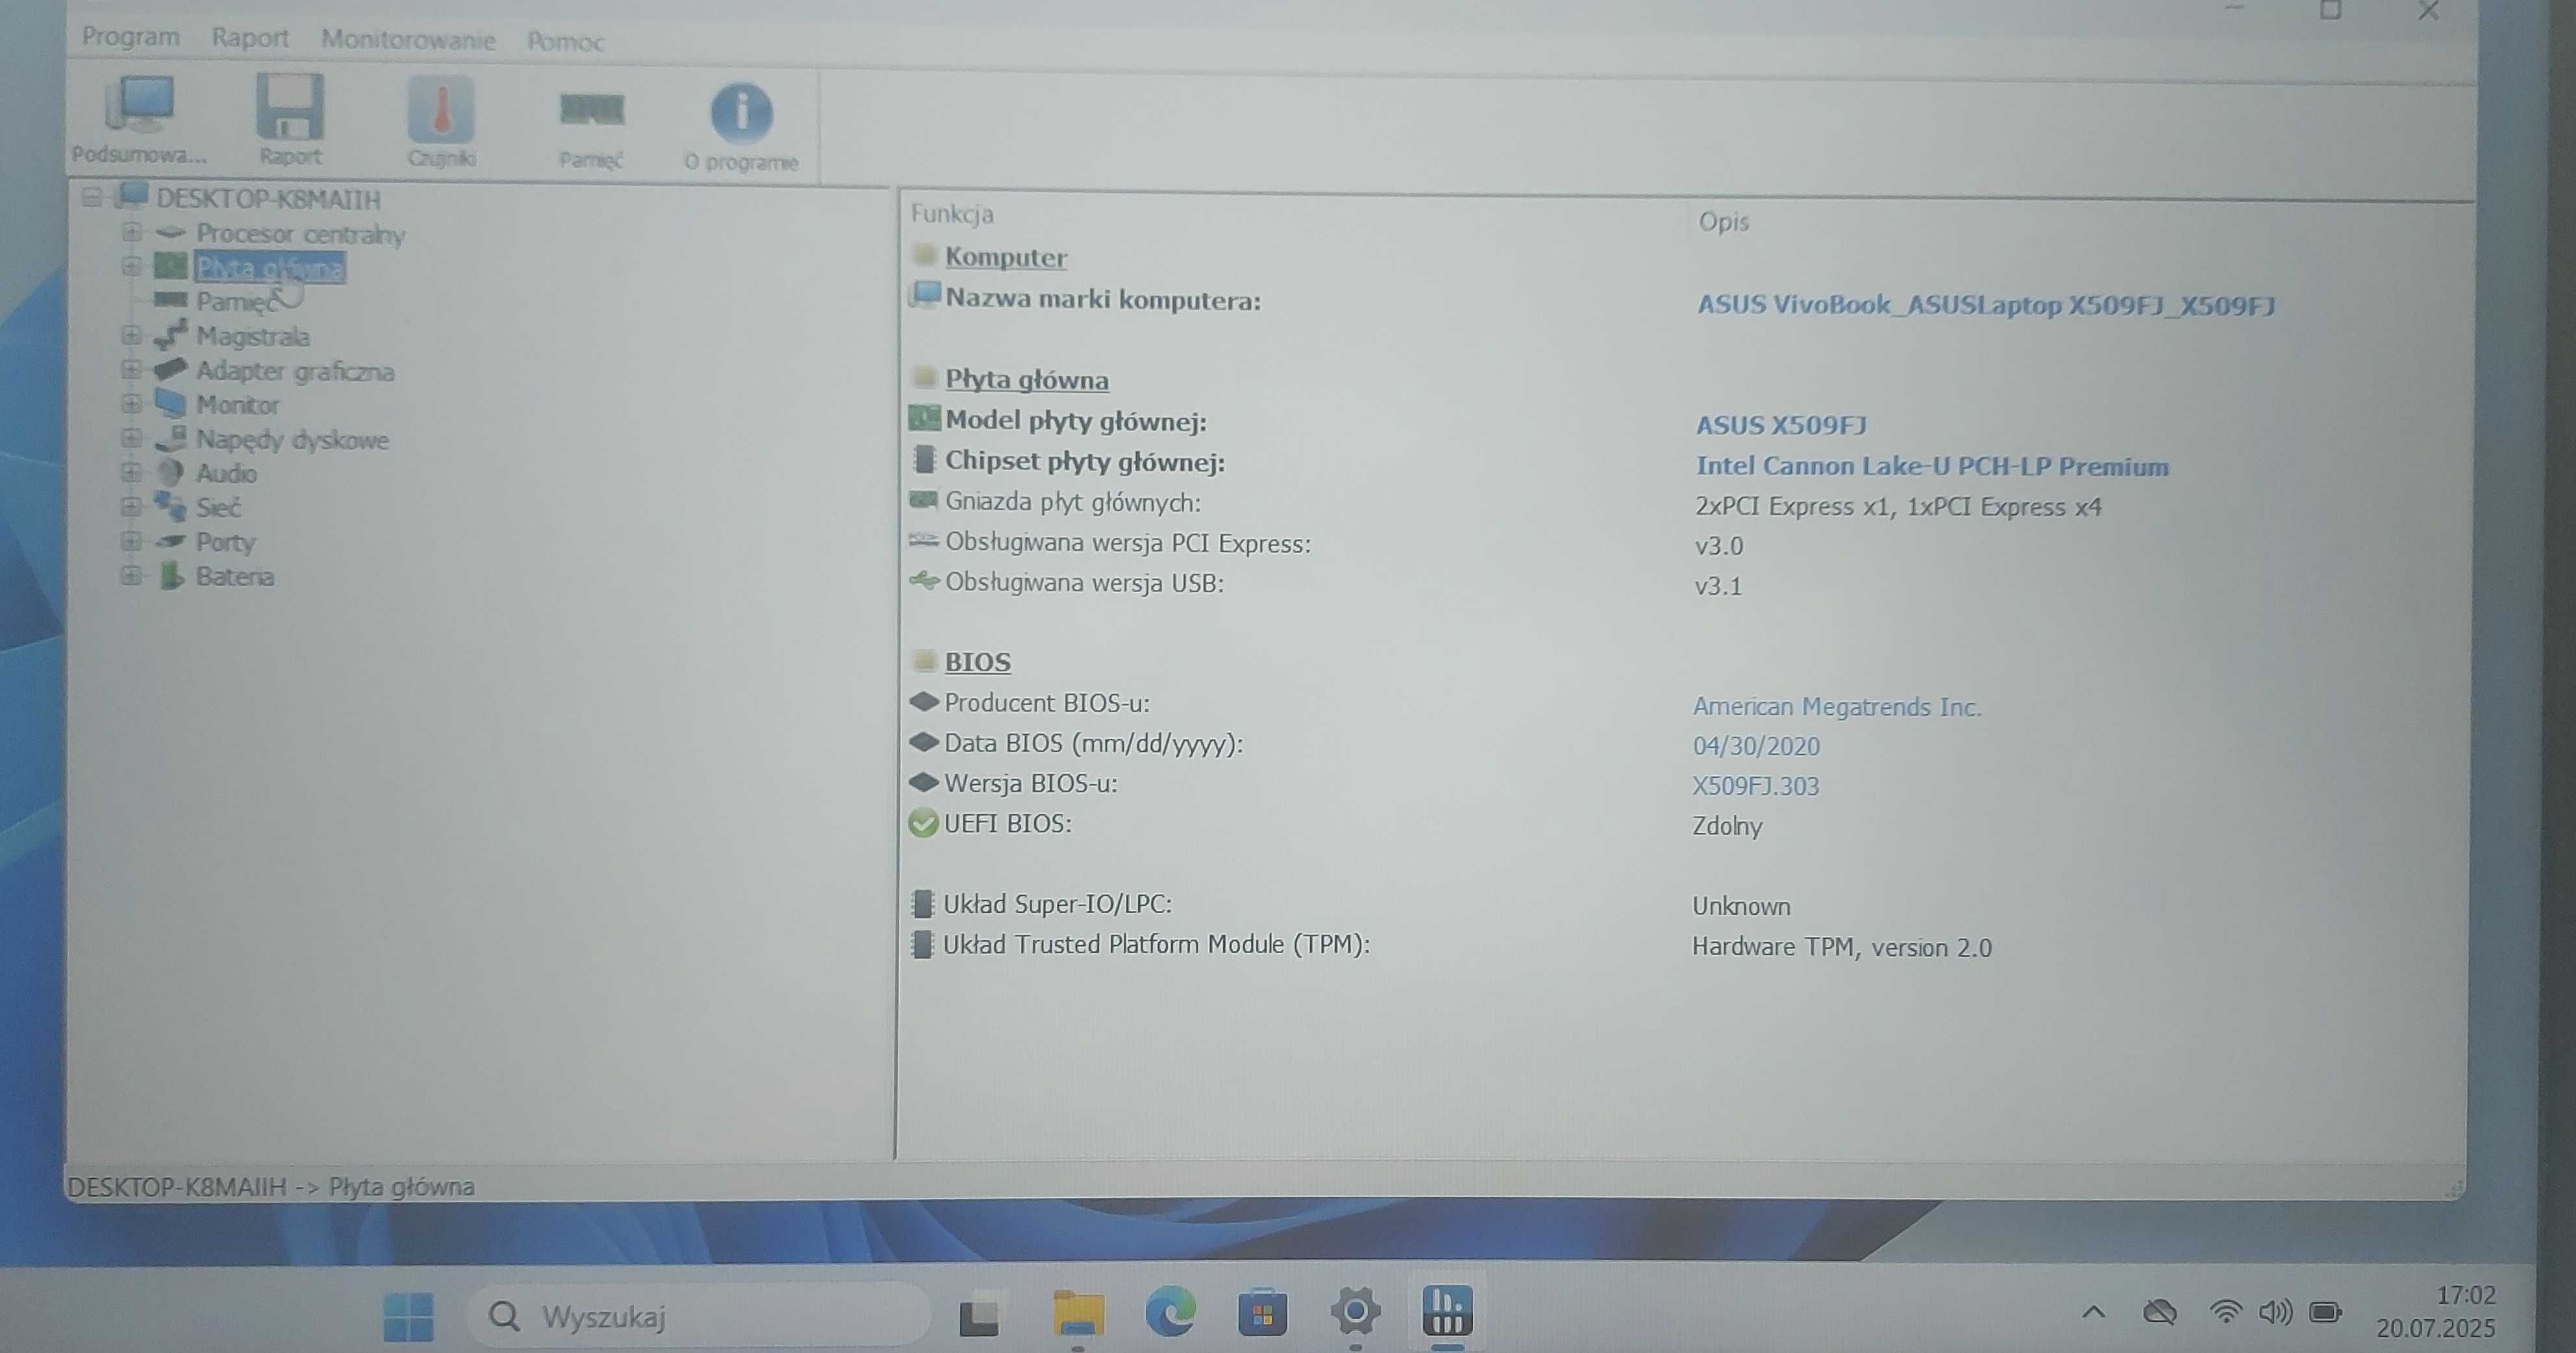
Task: Select the Komputer section heading
Action: coord(1006,257)
